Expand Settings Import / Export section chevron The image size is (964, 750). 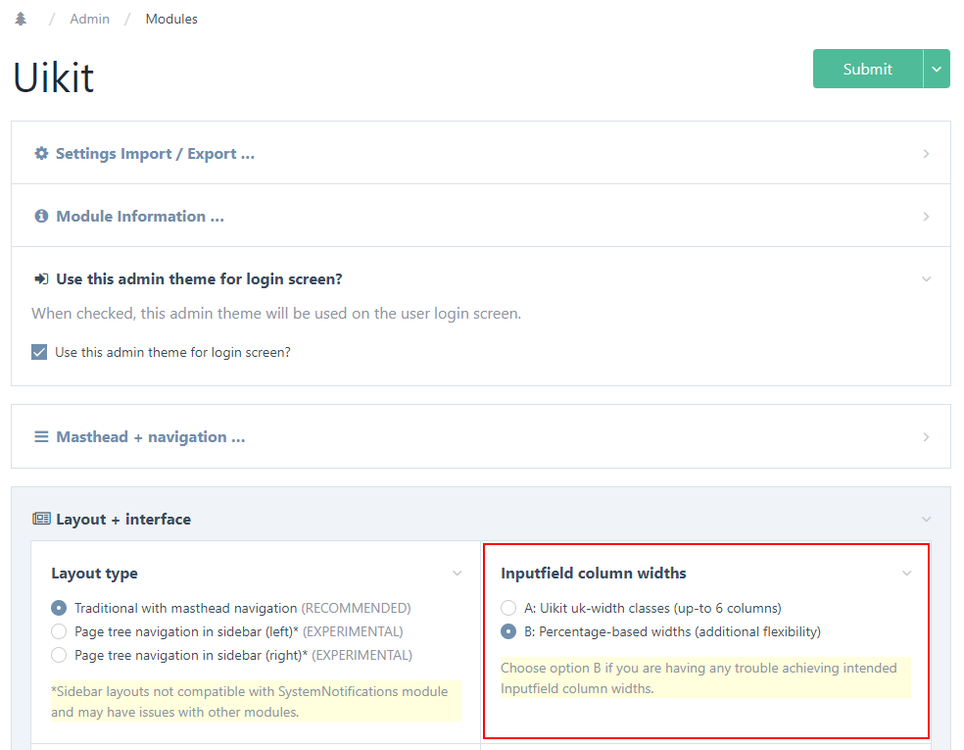click(x=926, y=154)
